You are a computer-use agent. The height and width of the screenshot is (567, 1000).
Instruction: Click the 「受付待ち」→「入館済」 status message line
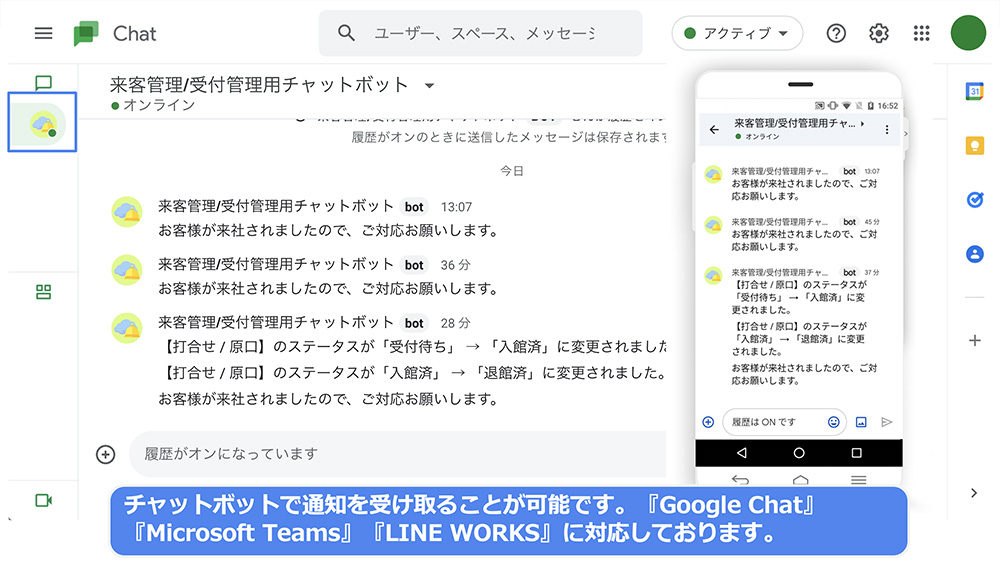tap(413, 346)
